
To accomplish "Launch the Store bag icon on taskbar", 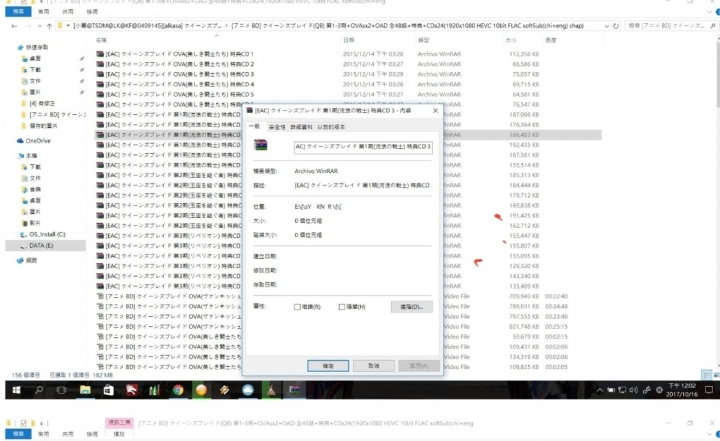I will (x=108, y=390).
